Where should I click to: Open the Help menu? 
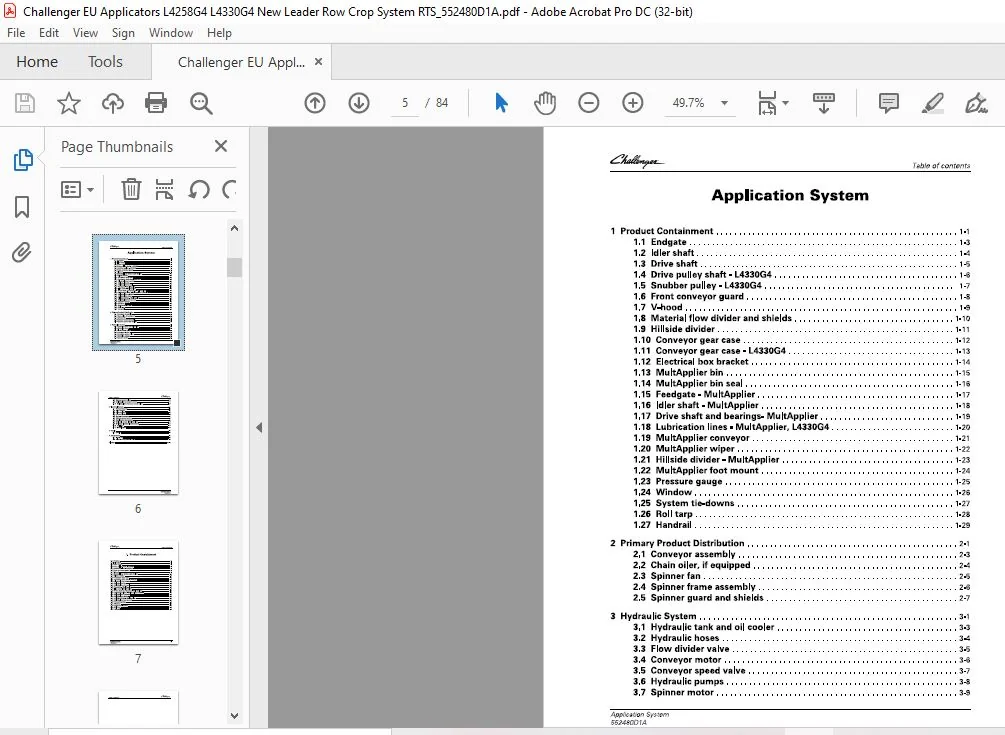(x=219, y=33)
